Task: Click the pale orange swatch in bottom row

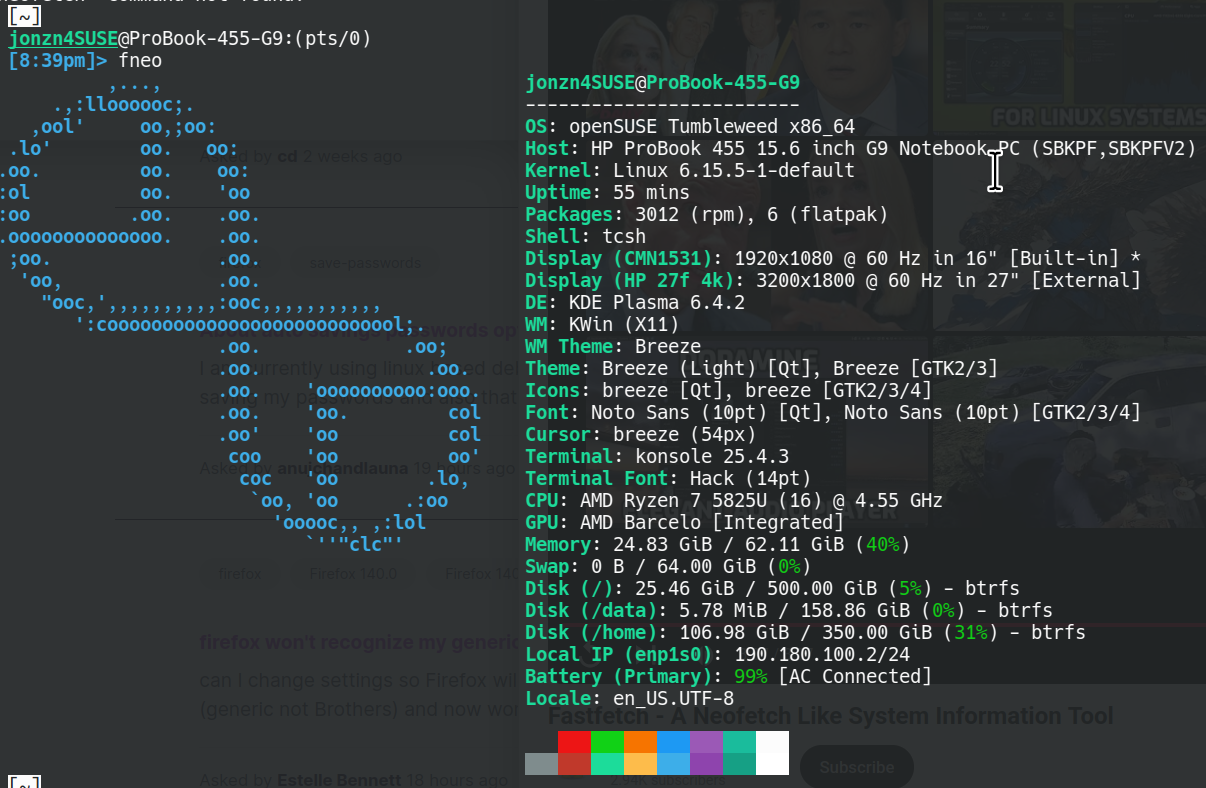Action: pos(640,764)
